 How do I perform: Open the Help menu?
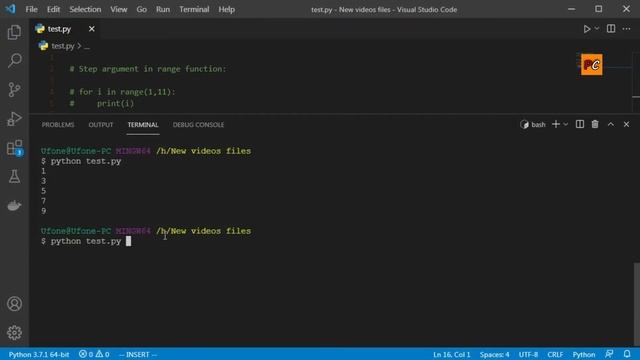coord(227,9)
